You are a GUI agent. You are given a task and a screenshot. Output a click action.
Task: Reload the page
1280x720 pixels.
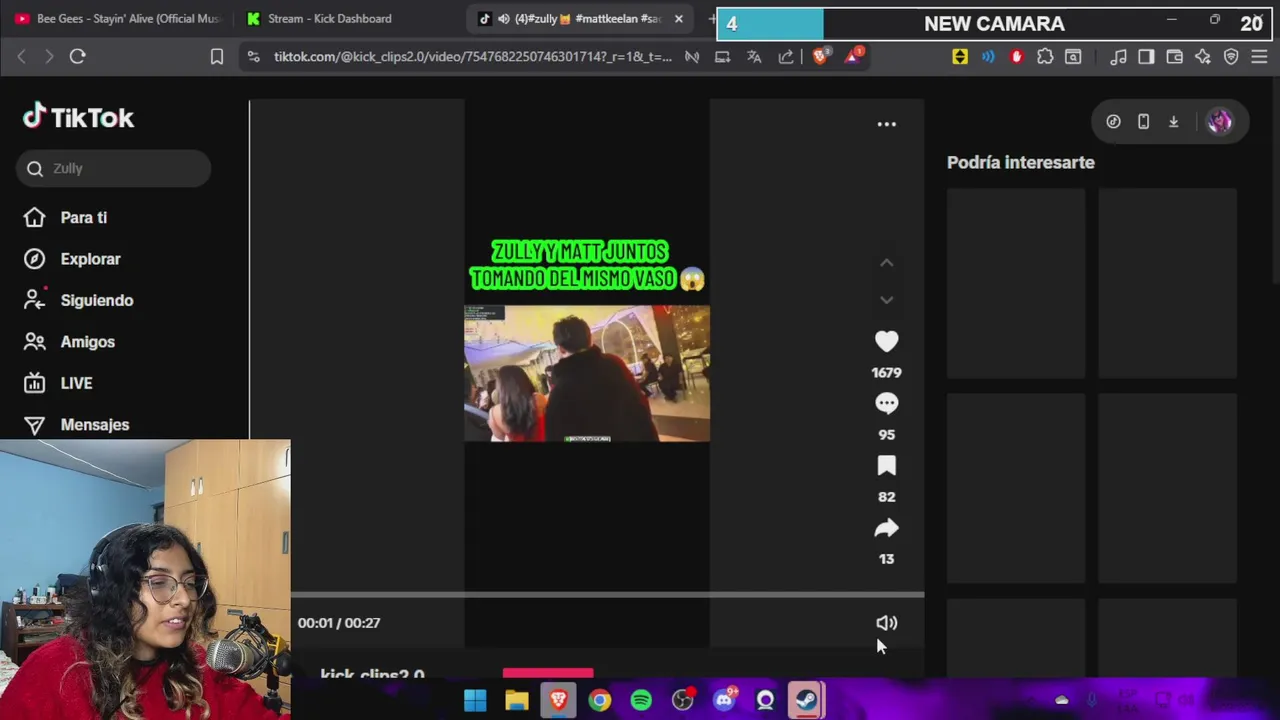click(x=77, y=57)
